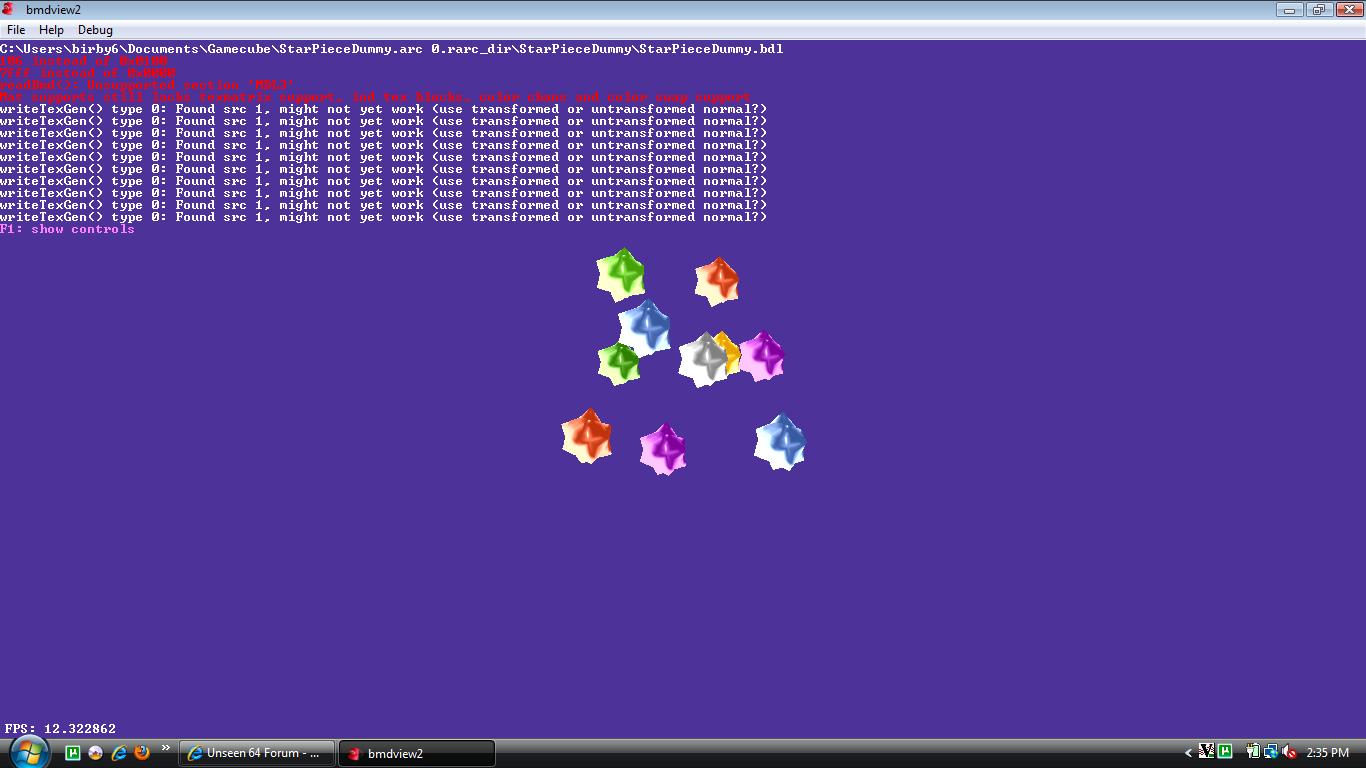
Task: Open the network connection tray icon
Action: coord(1271,751)
